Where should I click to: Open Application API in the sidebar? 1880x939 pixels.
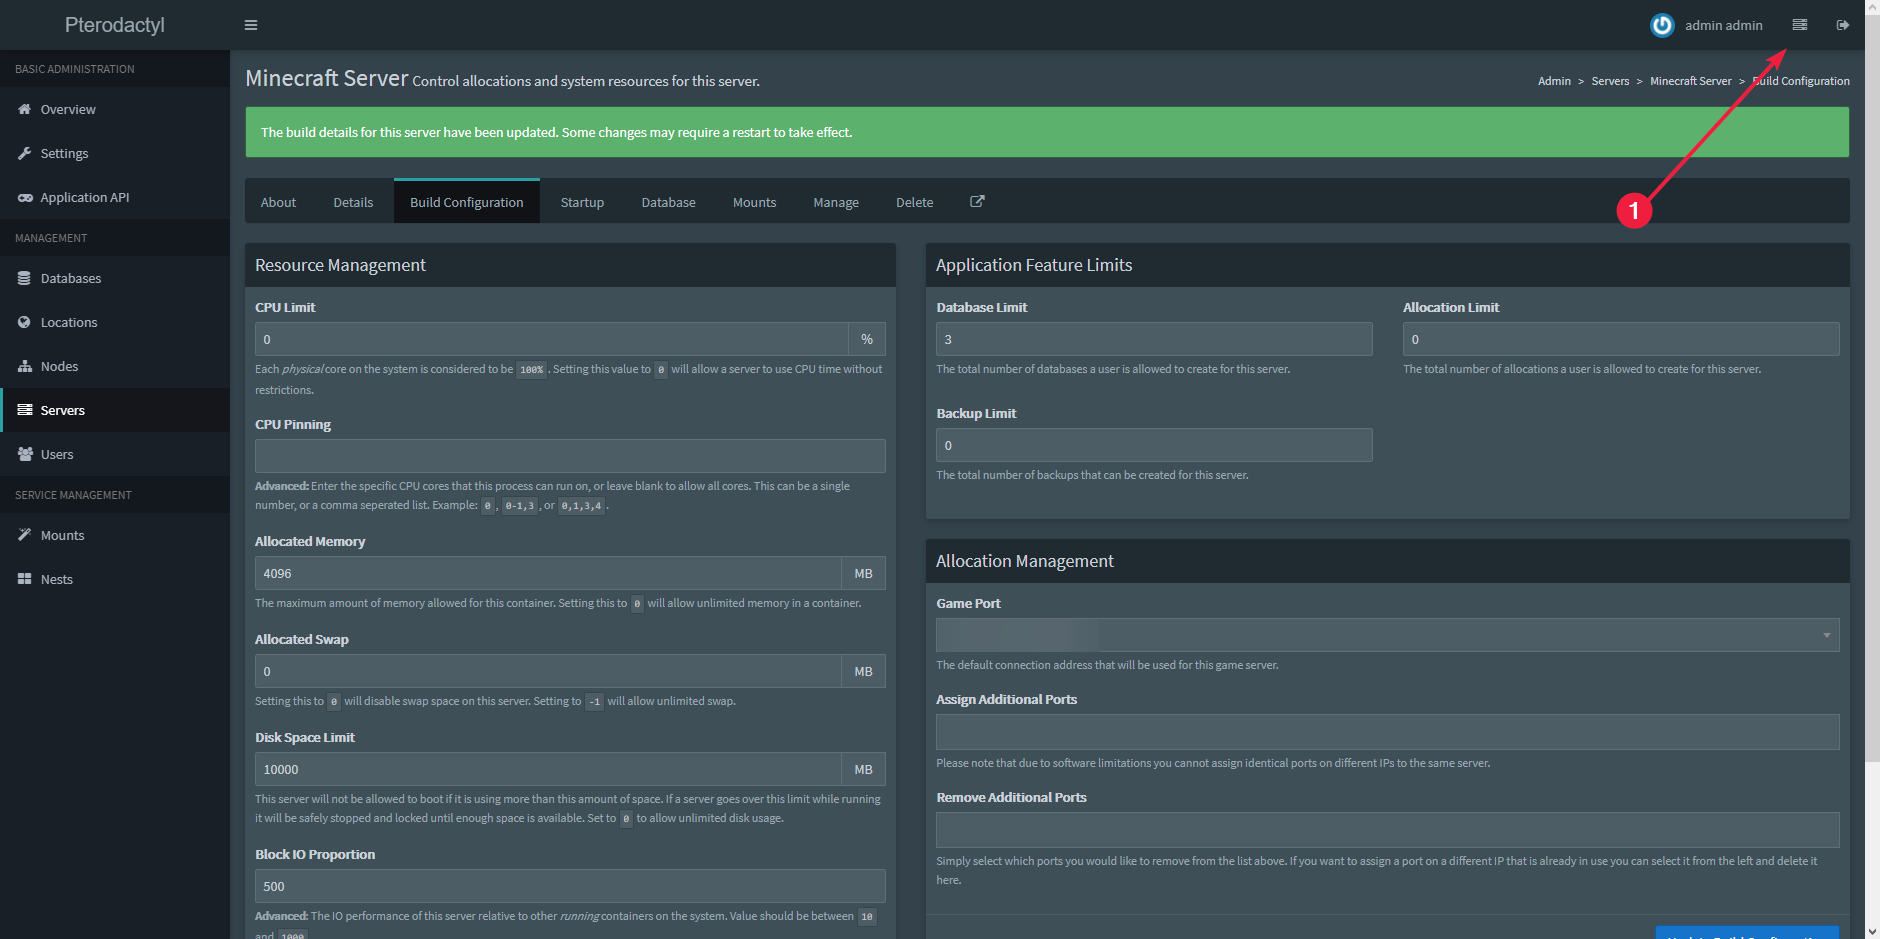coord(115,197)
